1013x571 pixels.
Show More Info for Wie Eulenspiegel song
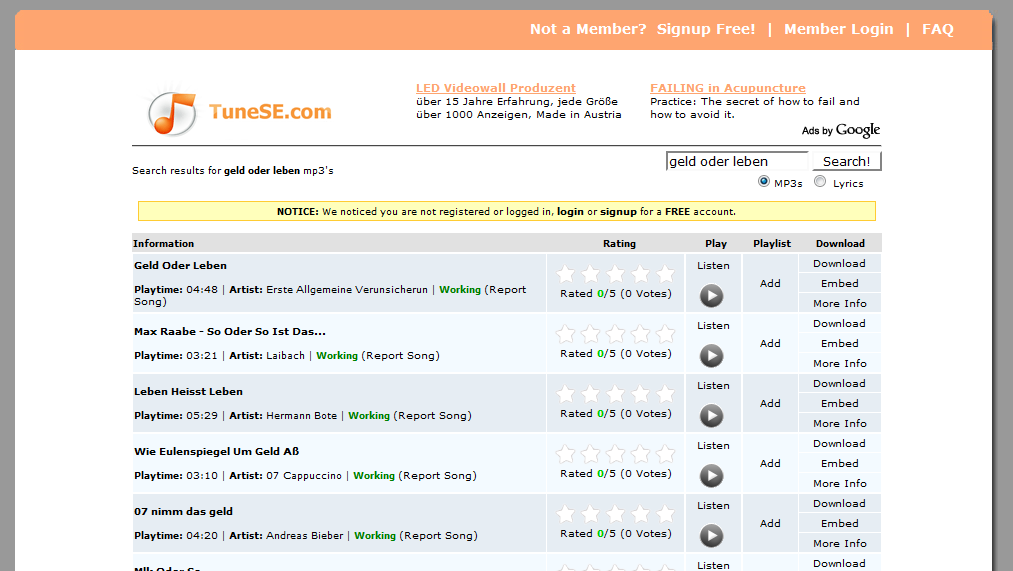839,484
